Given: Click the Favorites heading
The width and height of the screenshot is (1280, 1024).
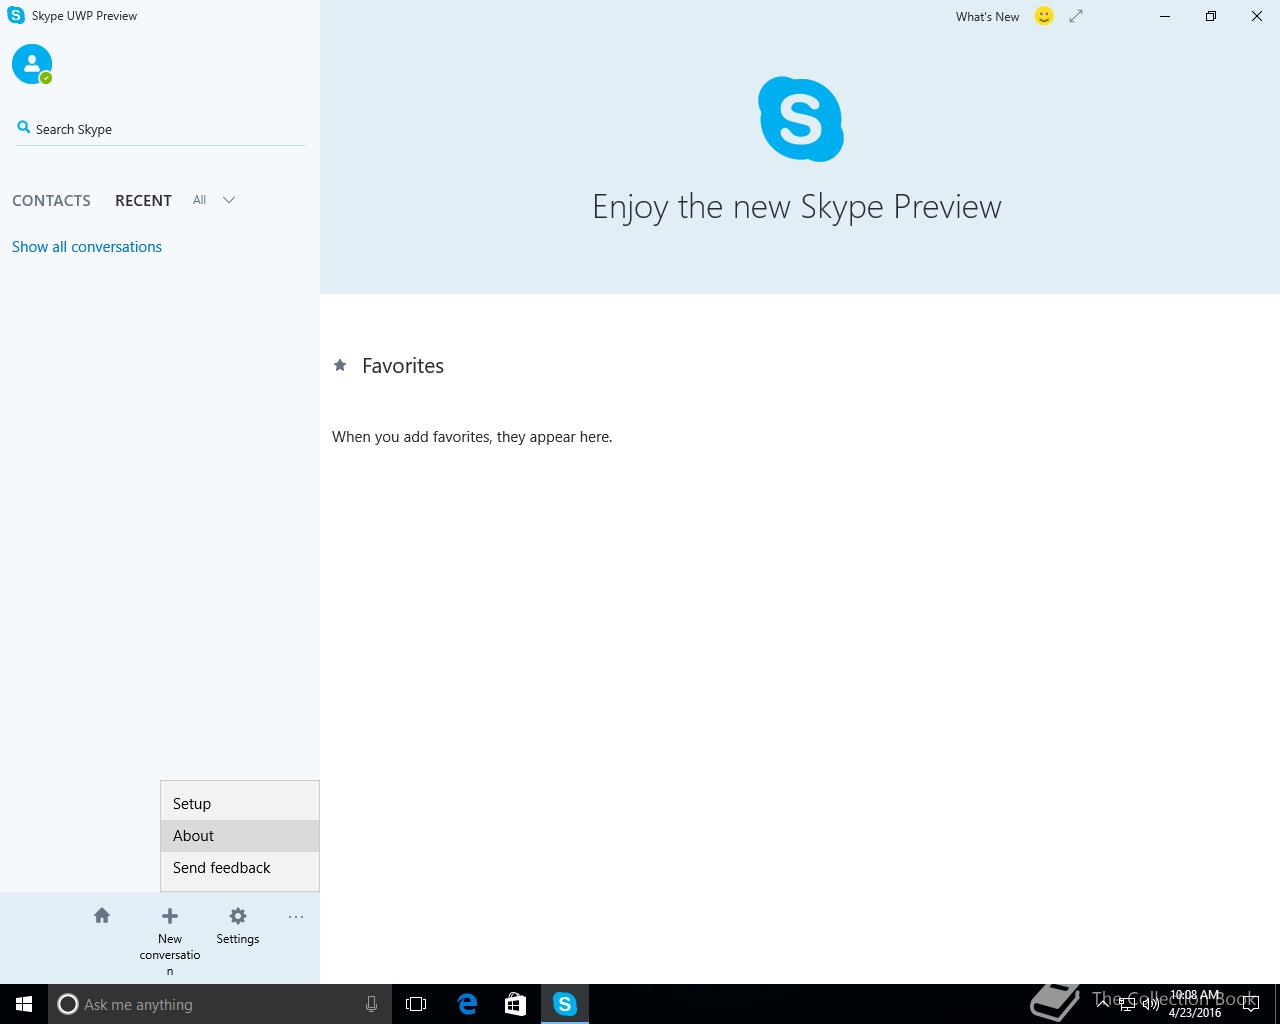Looking at the screenshot, I should [x=403, y=366].
